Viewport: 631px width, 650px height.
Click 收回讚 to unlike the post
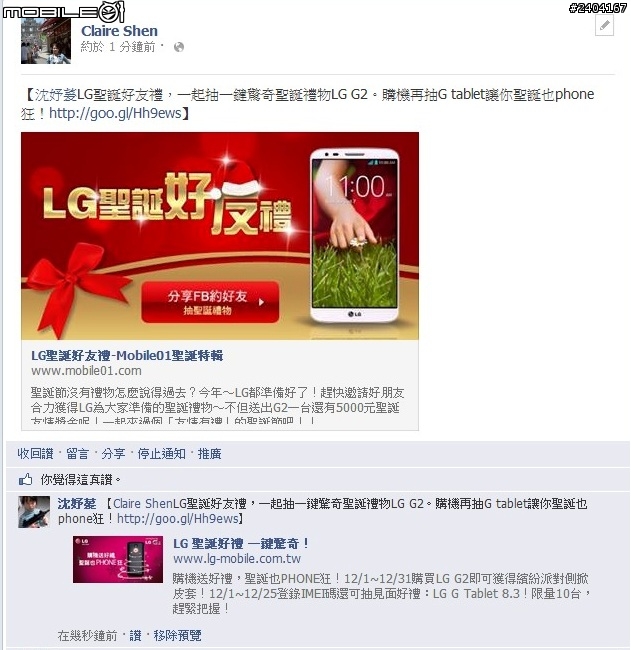35,454
